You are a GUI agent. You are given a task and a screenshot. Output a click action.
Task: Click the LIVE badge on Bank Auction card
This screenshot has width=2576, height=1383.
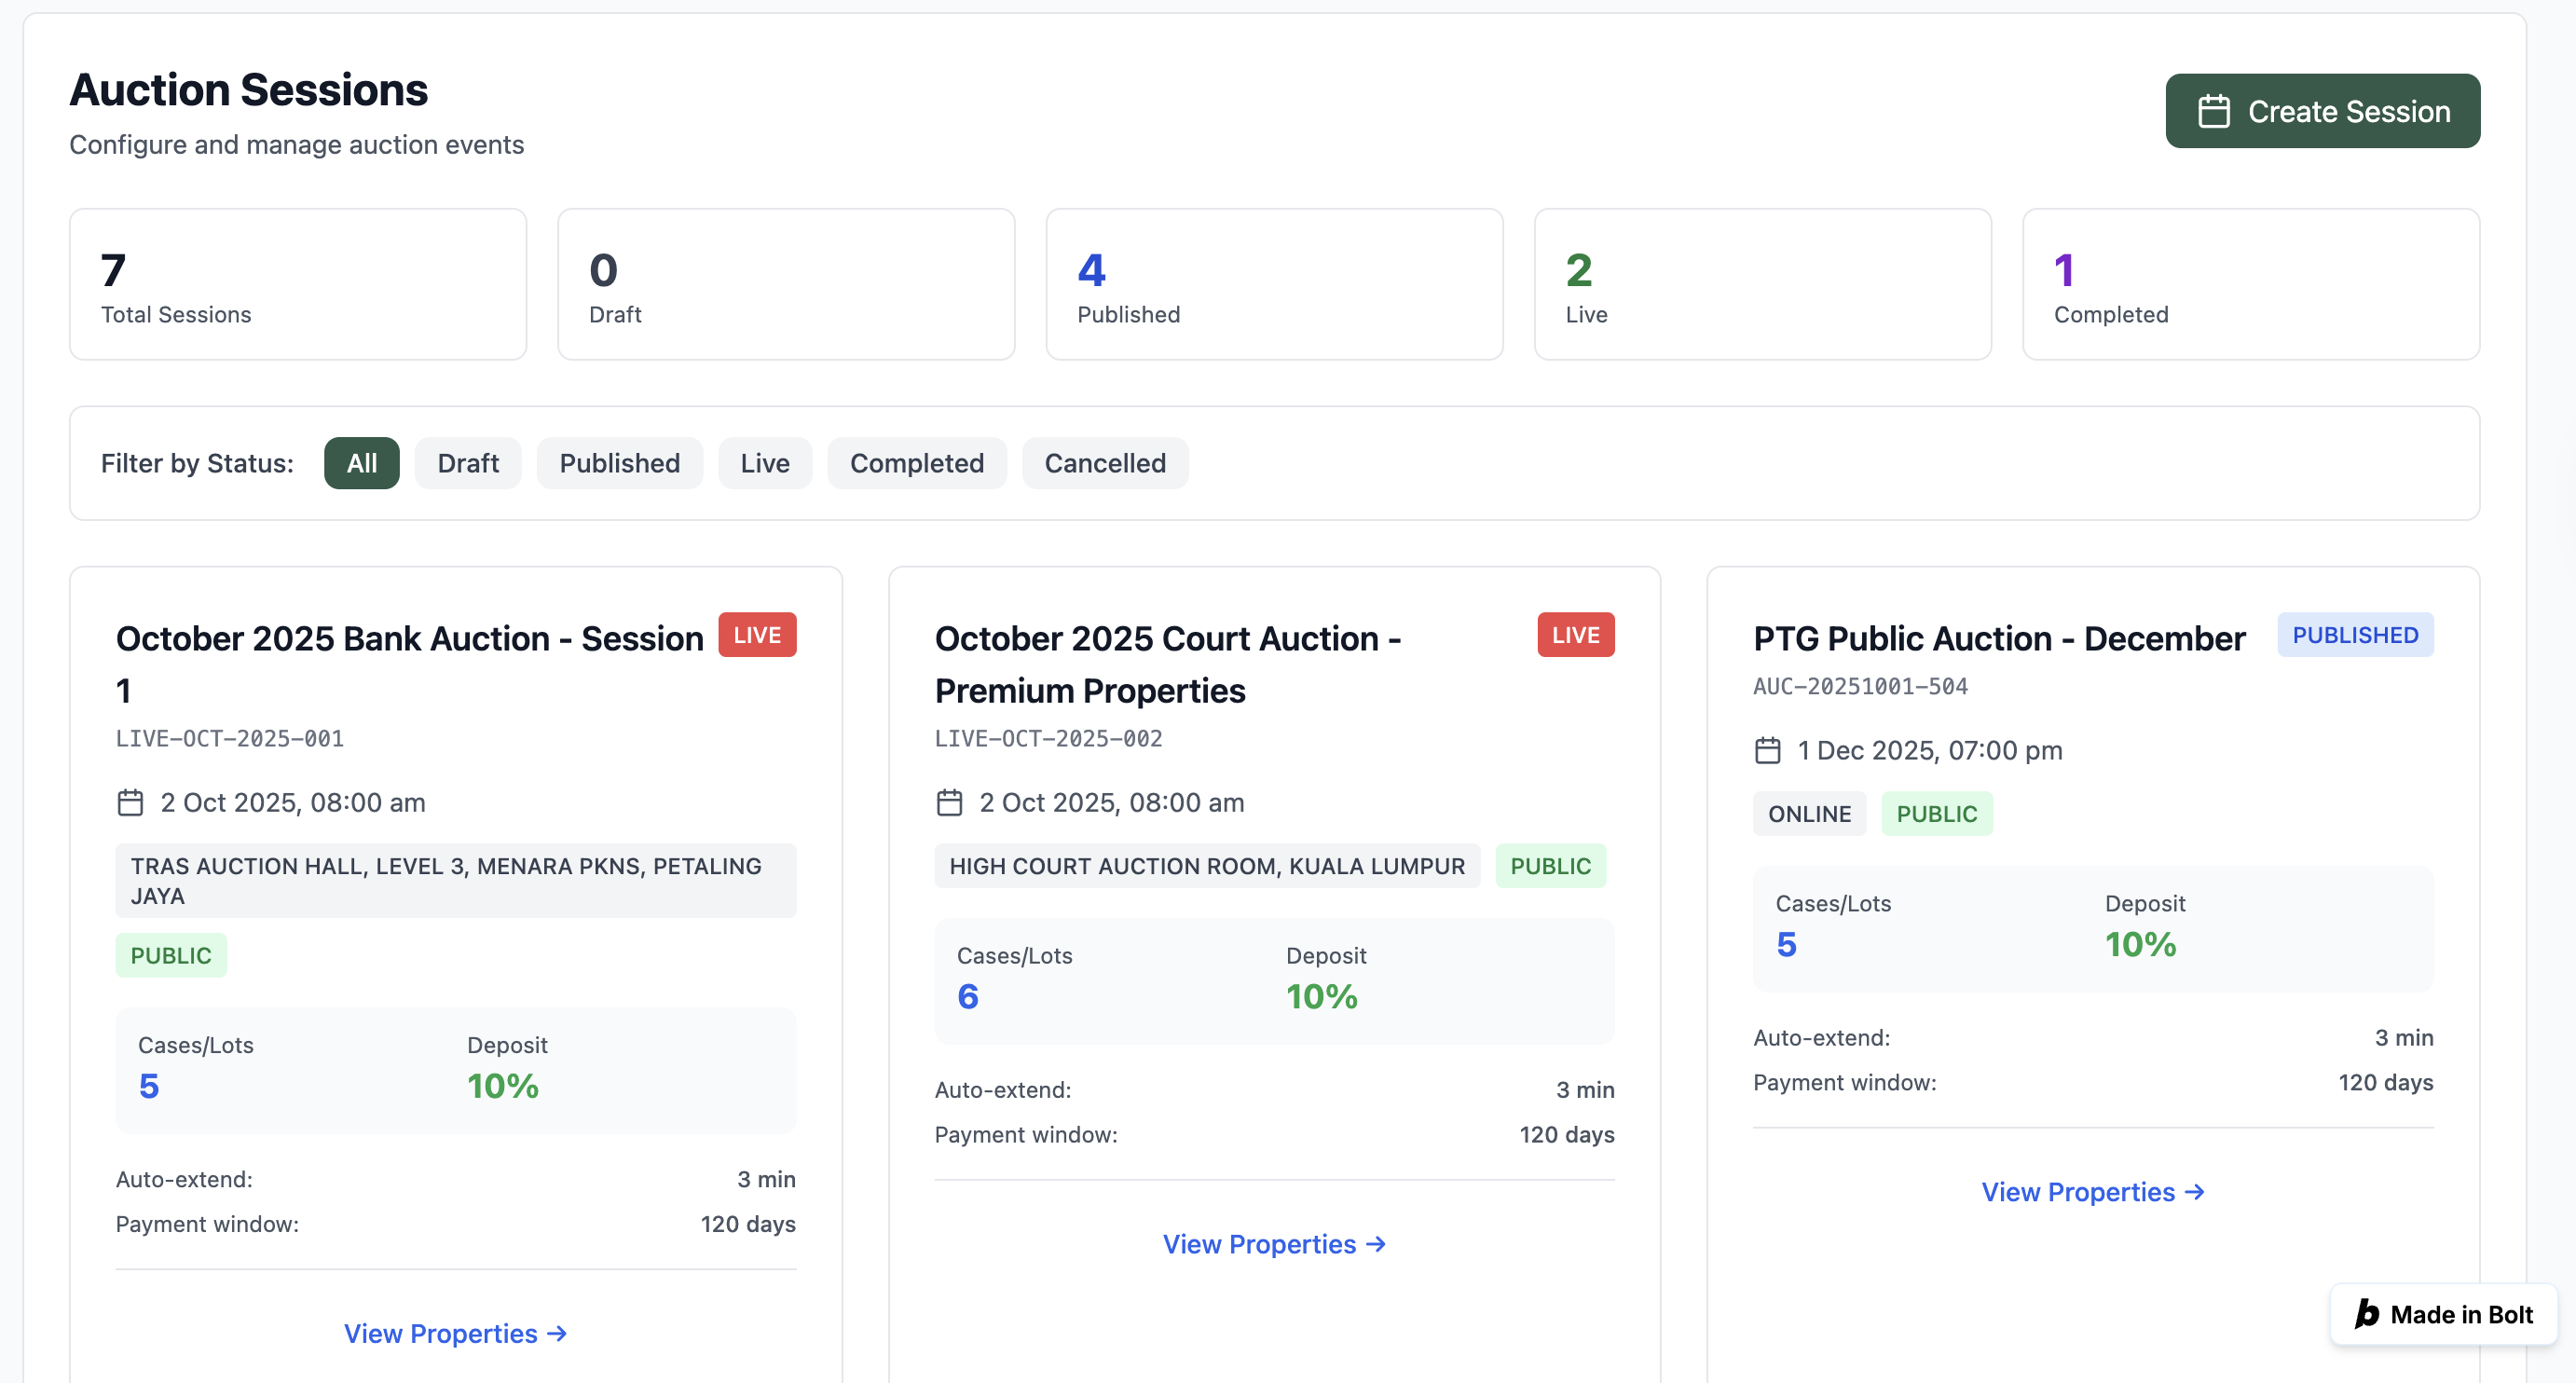point(757,635)
